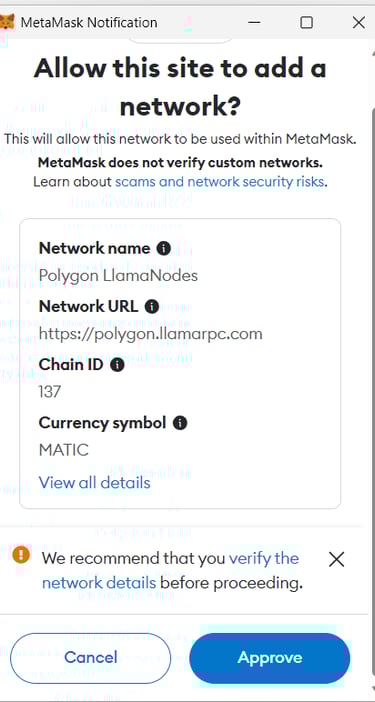Maximize the MetaMask Notification window

307,22
